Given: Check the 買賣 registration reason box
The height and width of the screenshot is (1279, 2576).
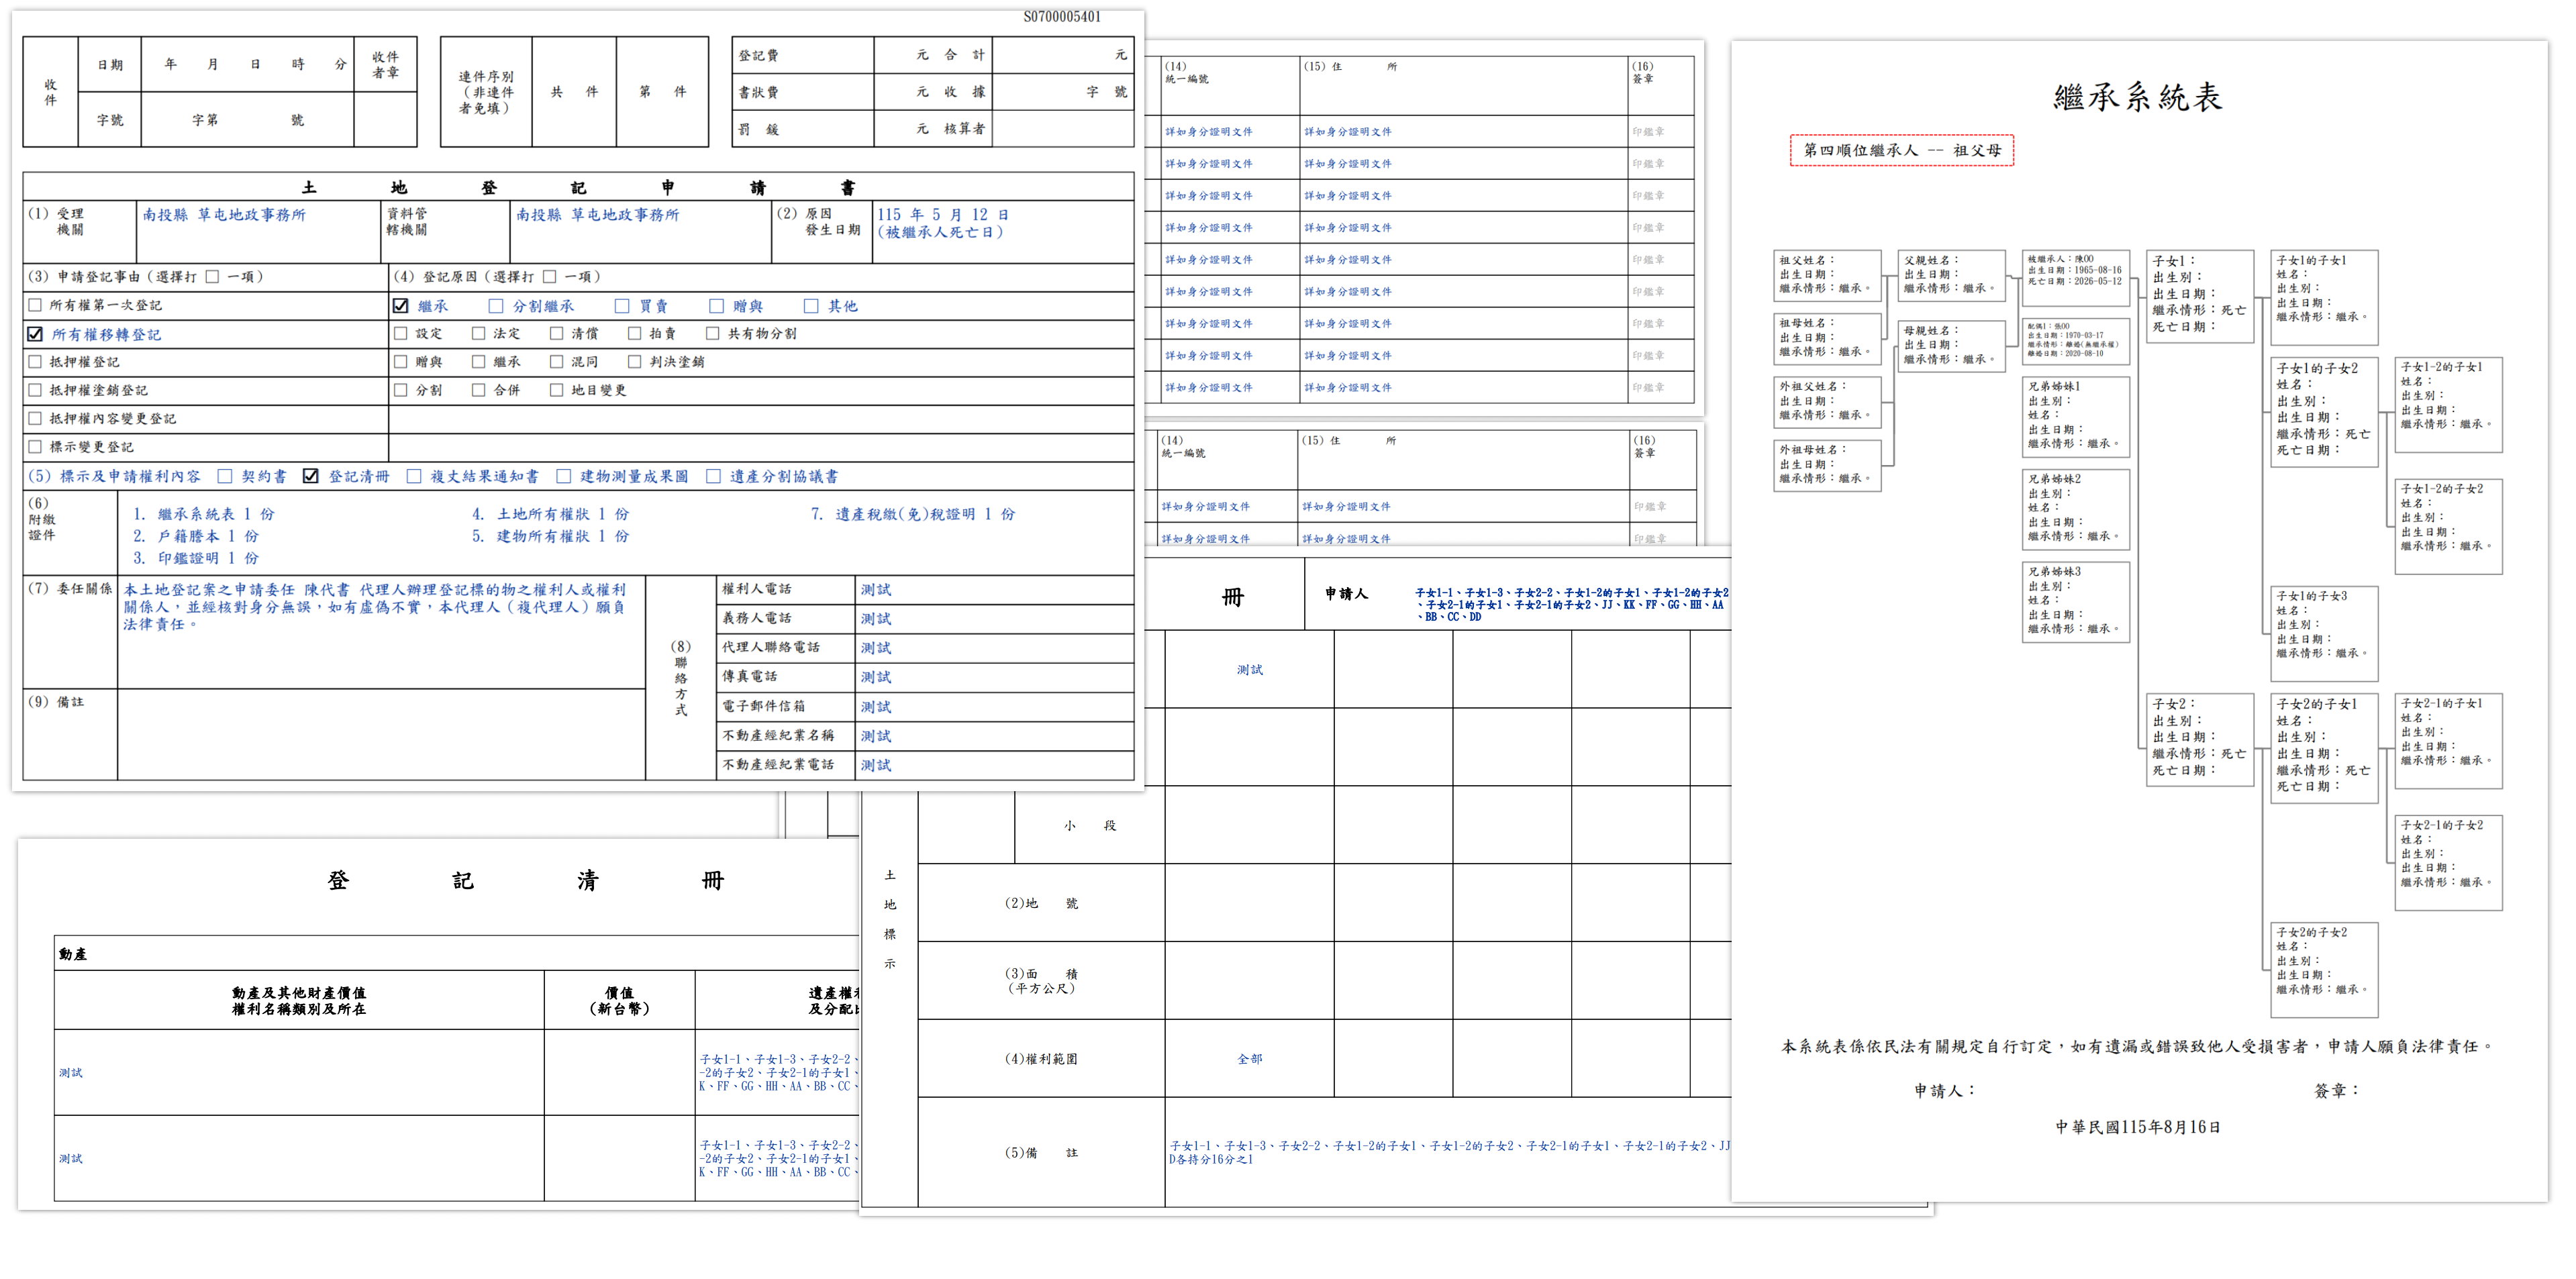Looking at the screenshot, I should tap(622, 306).
